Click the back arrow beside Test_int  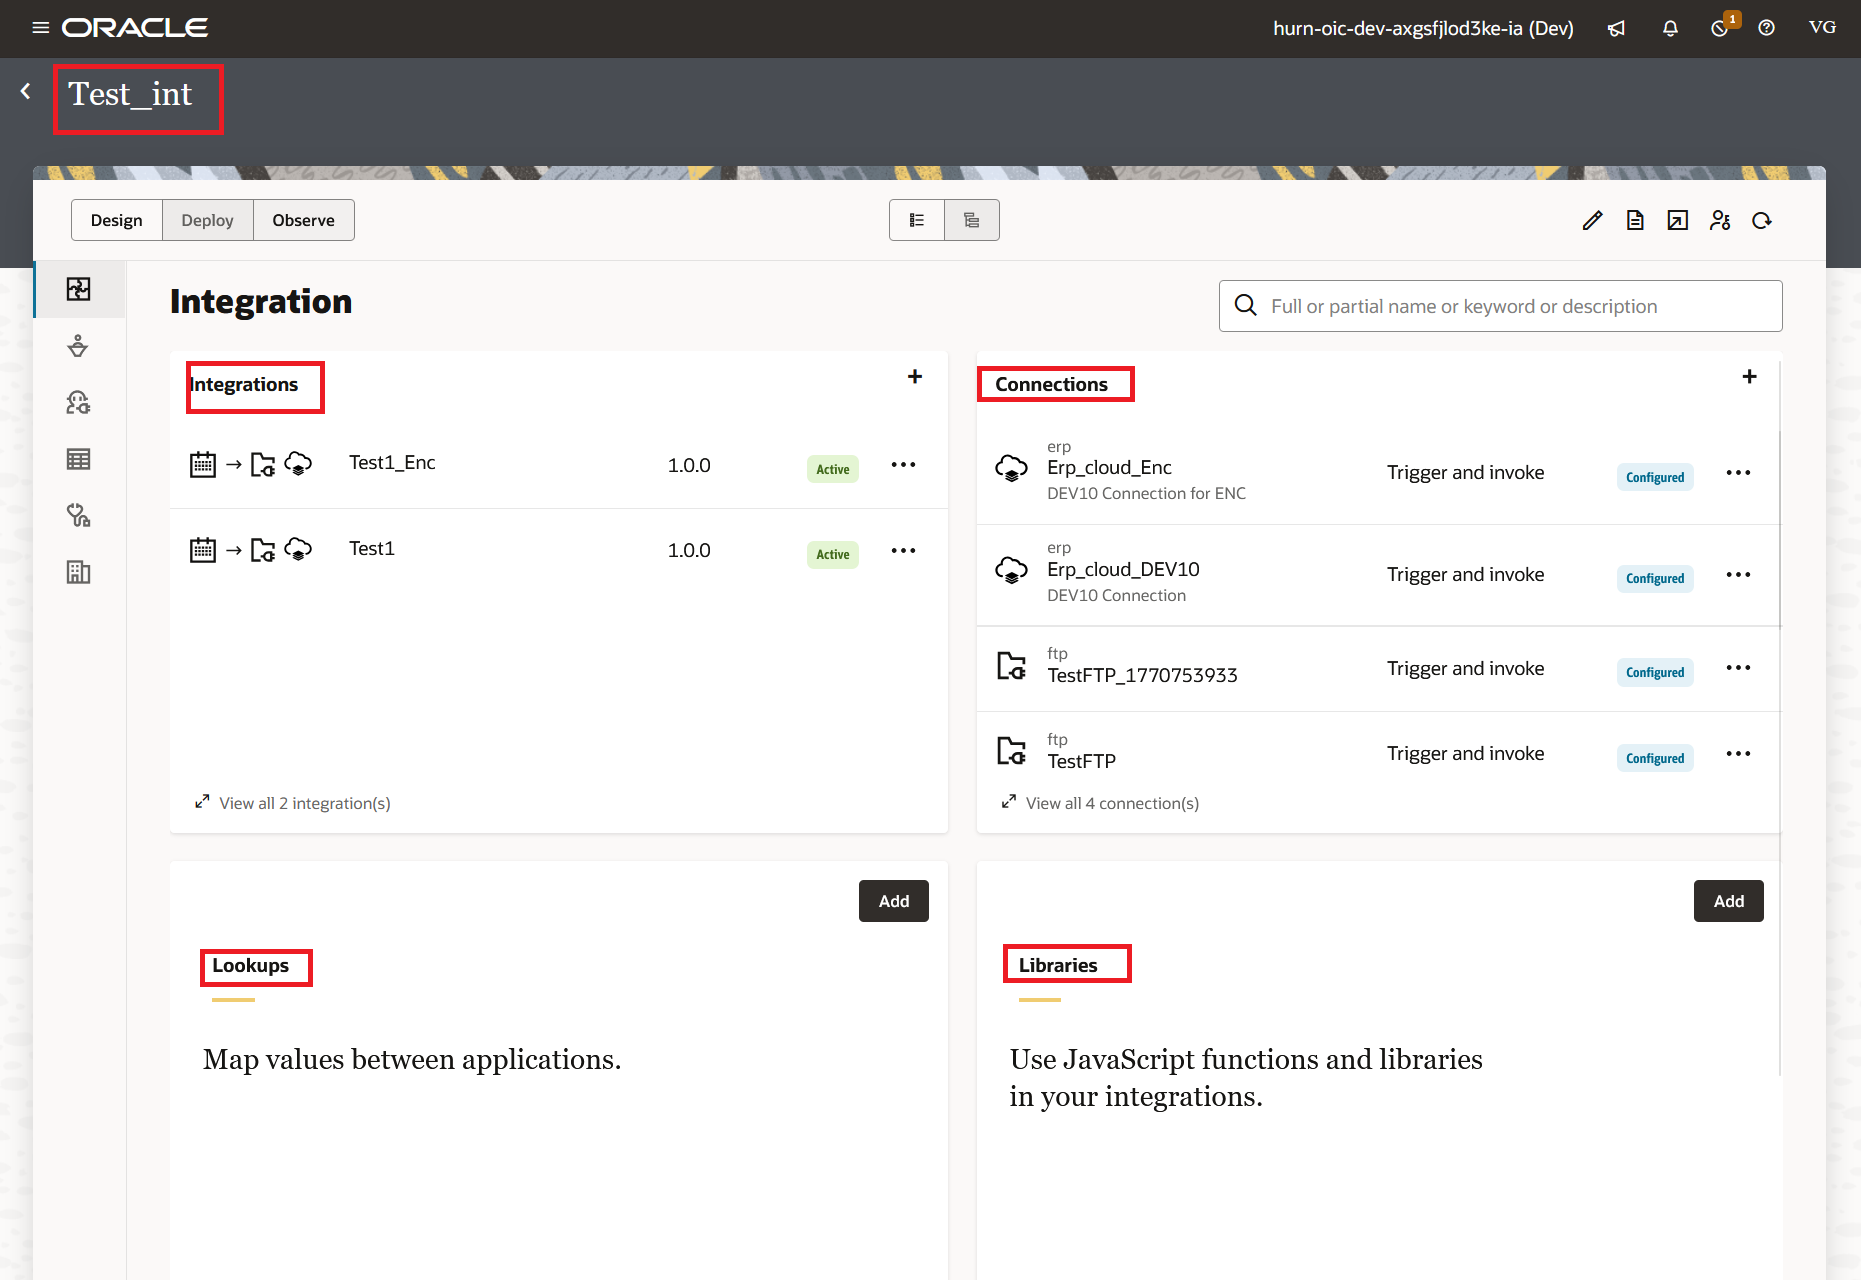click(x=26, y=92)
